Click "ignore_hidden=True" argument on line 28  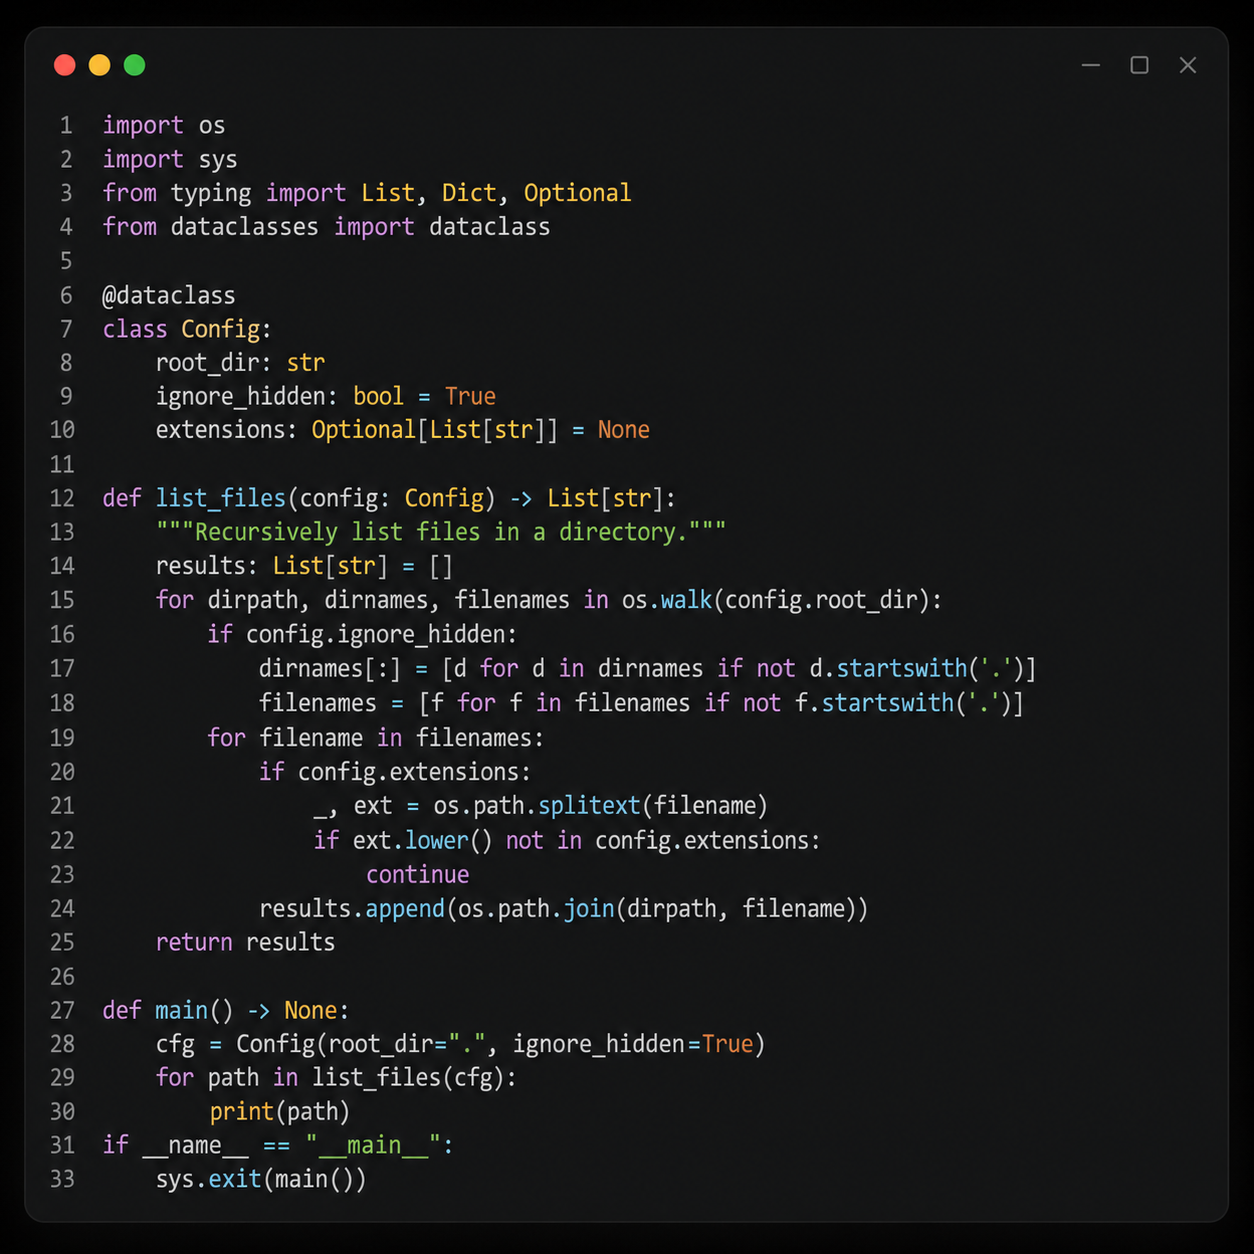633,1044
